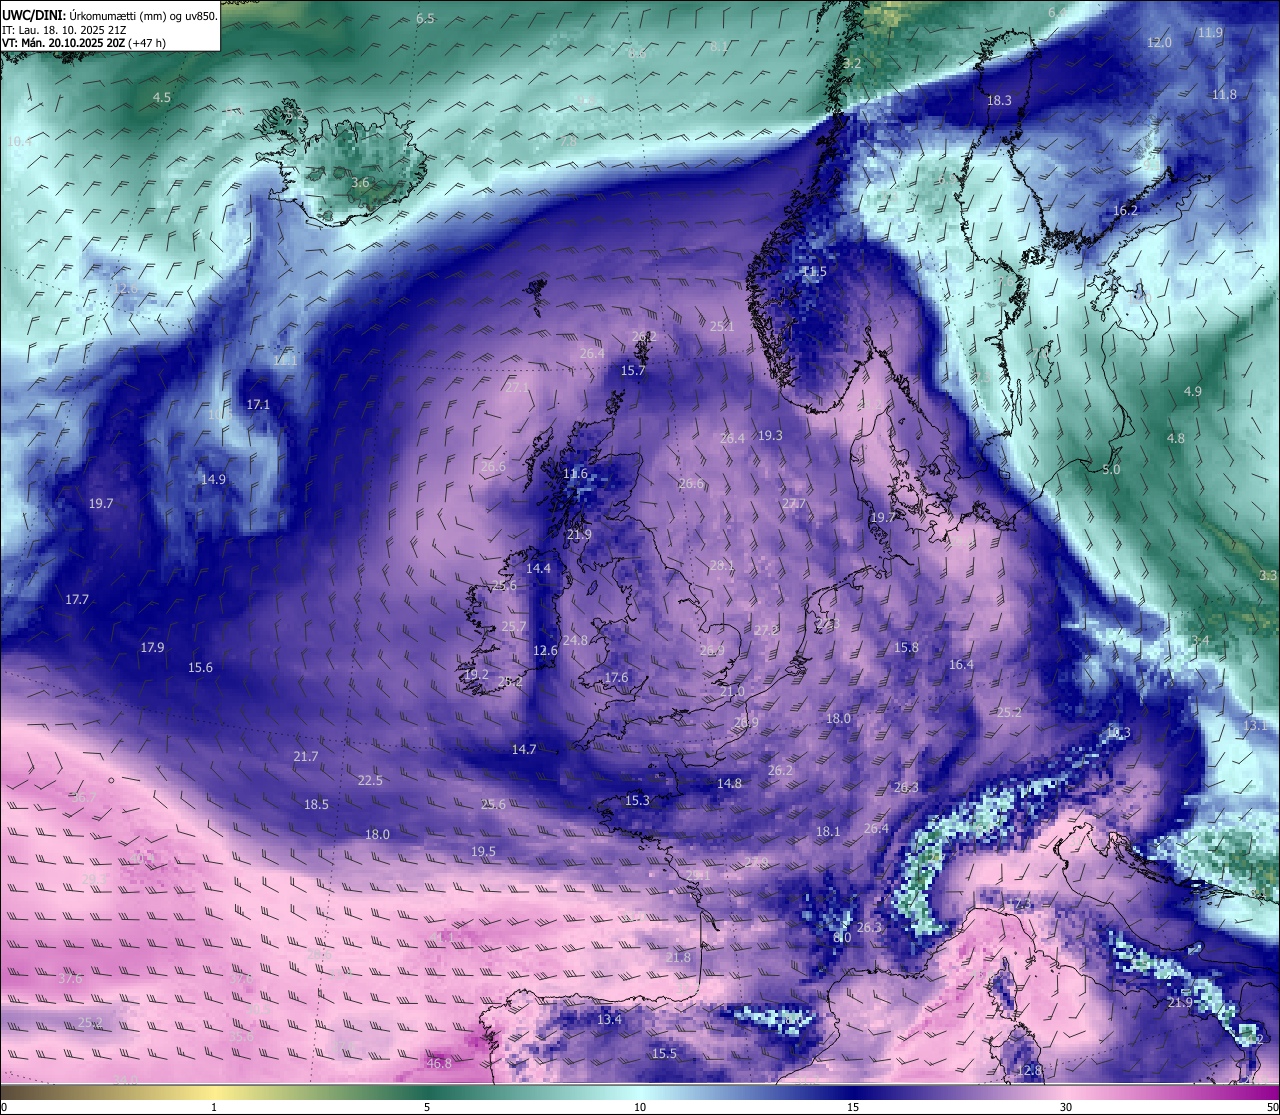Click the 17.9 value at left
Screen dimensions: 1280x1115
[152, 647]
